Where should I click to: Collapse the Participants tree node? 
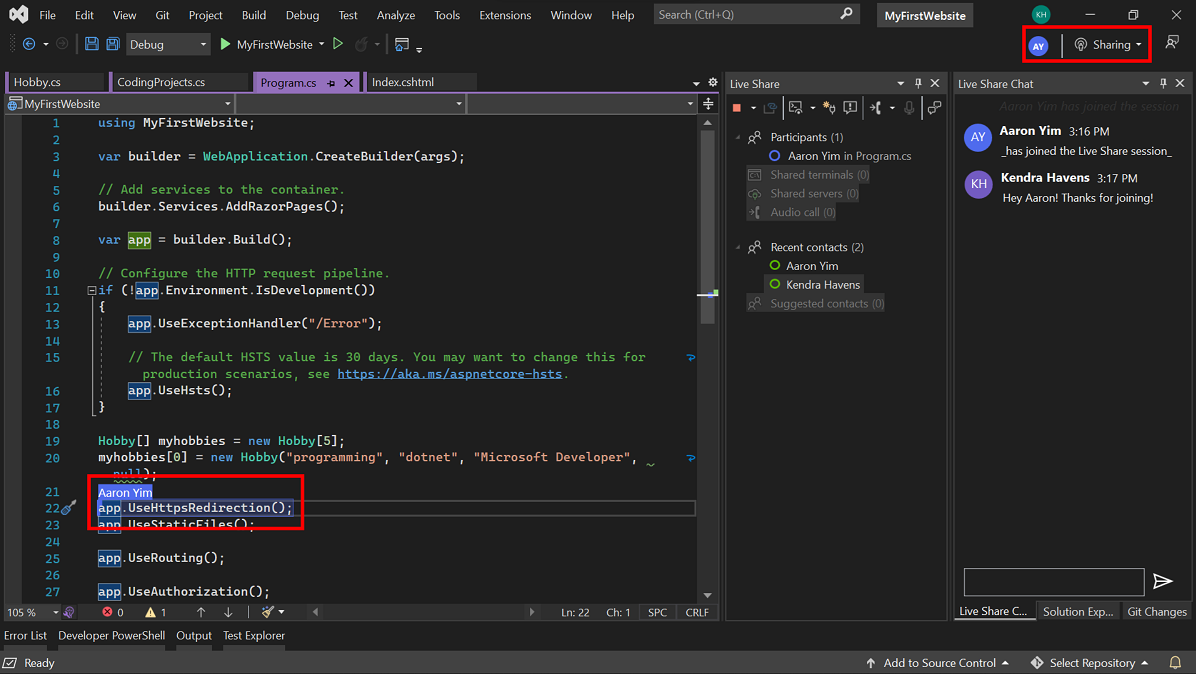point(738,137)
